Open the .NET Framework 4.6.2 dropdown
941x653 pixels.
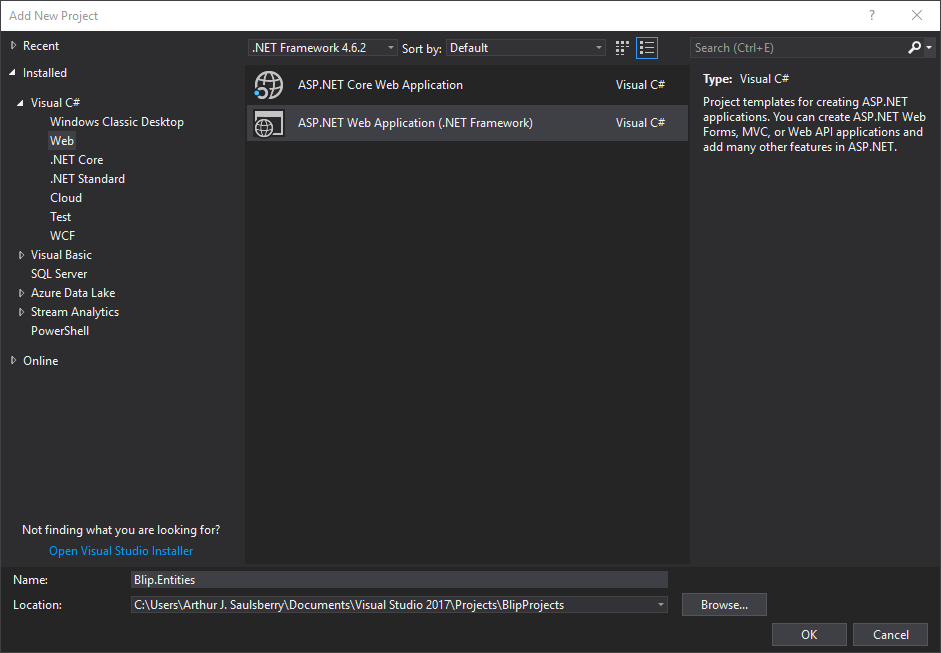[x=322, y=47]
